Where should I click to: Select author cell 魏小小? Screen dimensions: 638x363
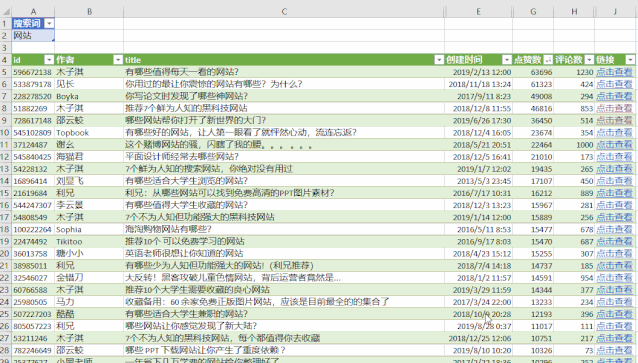tap(89, 254)
